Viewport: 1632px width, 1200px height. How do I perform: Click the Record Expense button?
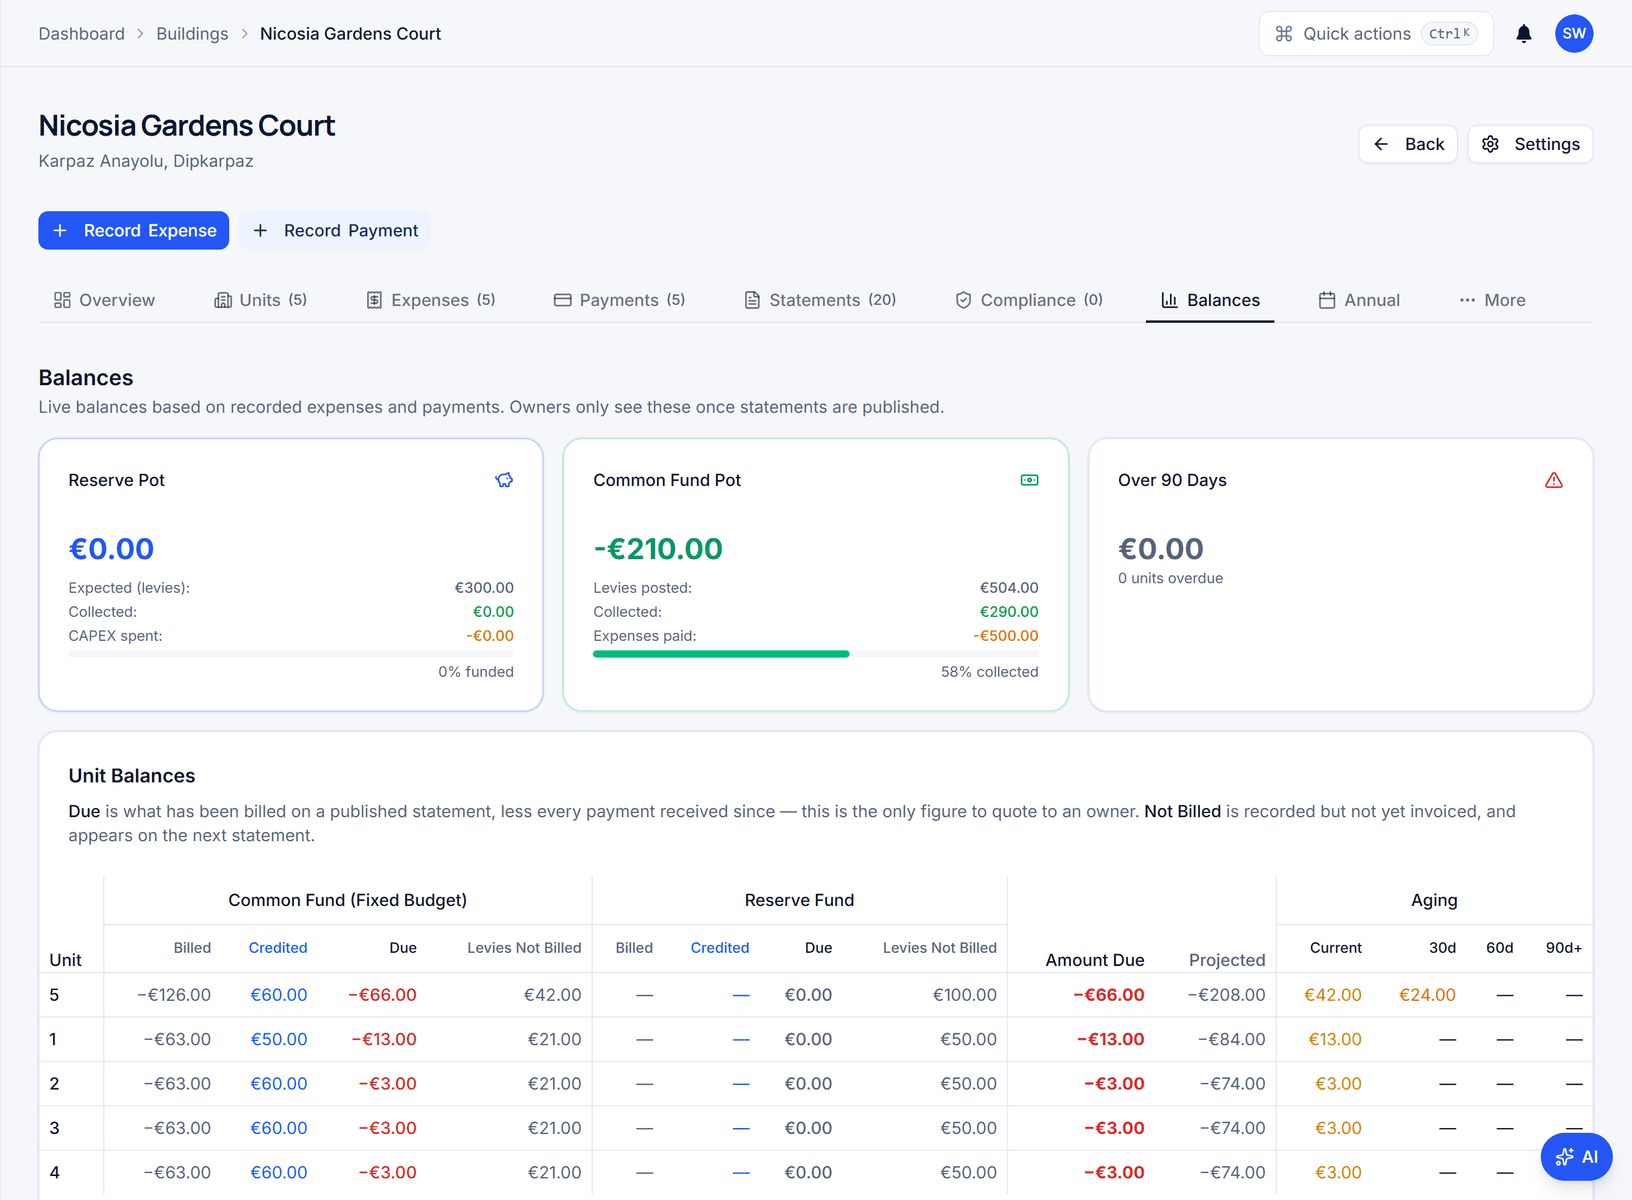click(x=134, y=231)
